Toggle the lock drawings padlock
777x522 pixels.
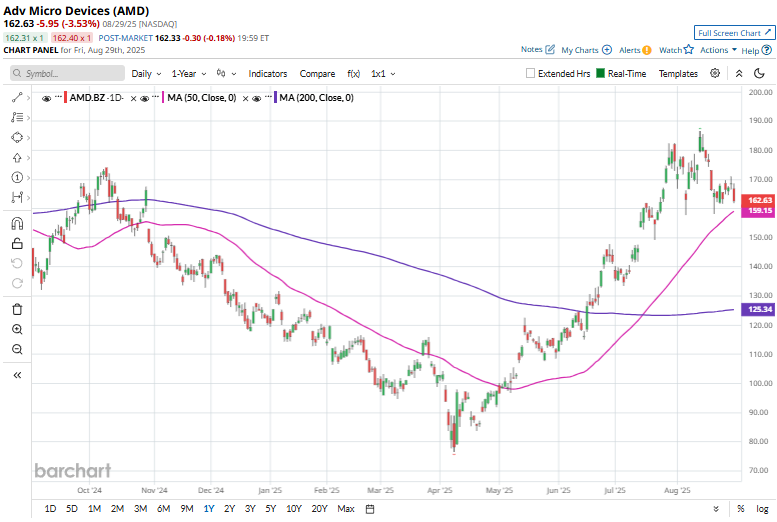click(x=17, y=243)
